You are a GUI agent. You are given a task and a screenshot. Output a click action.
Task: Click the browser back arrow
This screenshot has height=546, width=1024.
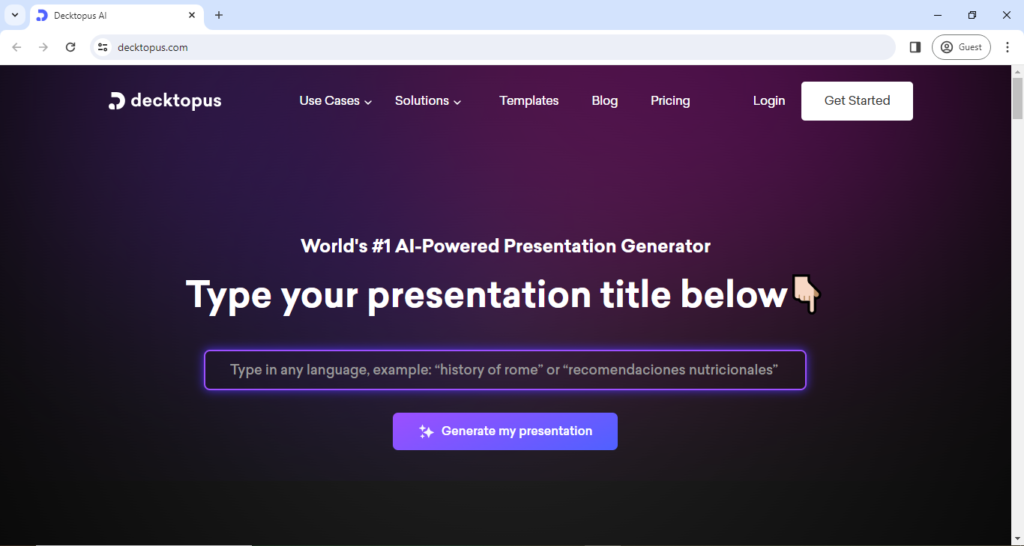click(17, 47)
